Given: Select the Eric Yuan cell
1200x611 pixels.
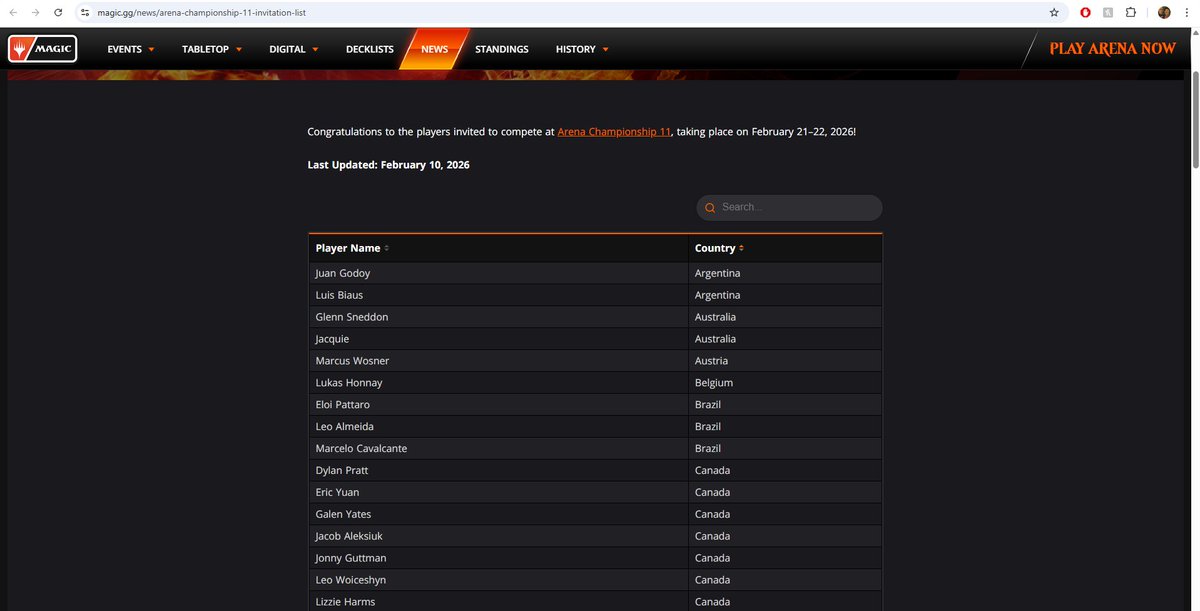Looking at the screenshot, I should [498, 492].
